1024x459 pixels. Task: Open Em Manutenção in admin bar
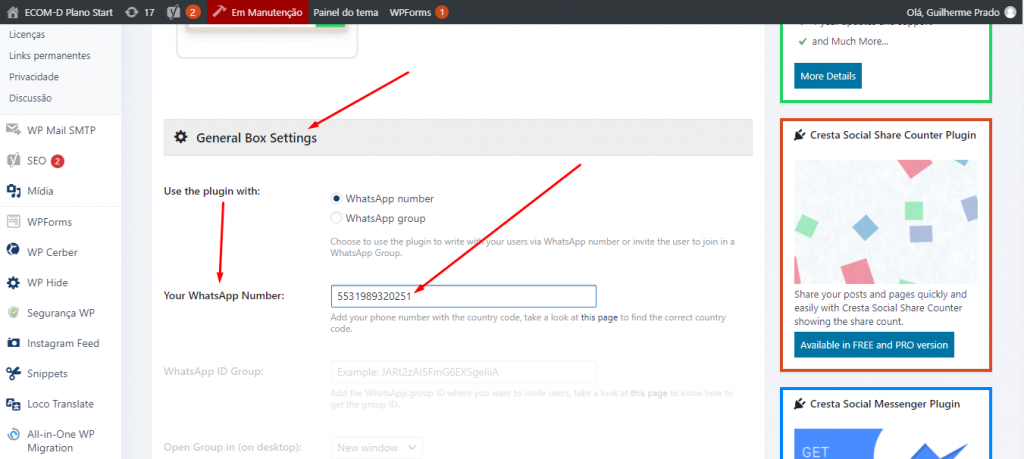(258, 12)
